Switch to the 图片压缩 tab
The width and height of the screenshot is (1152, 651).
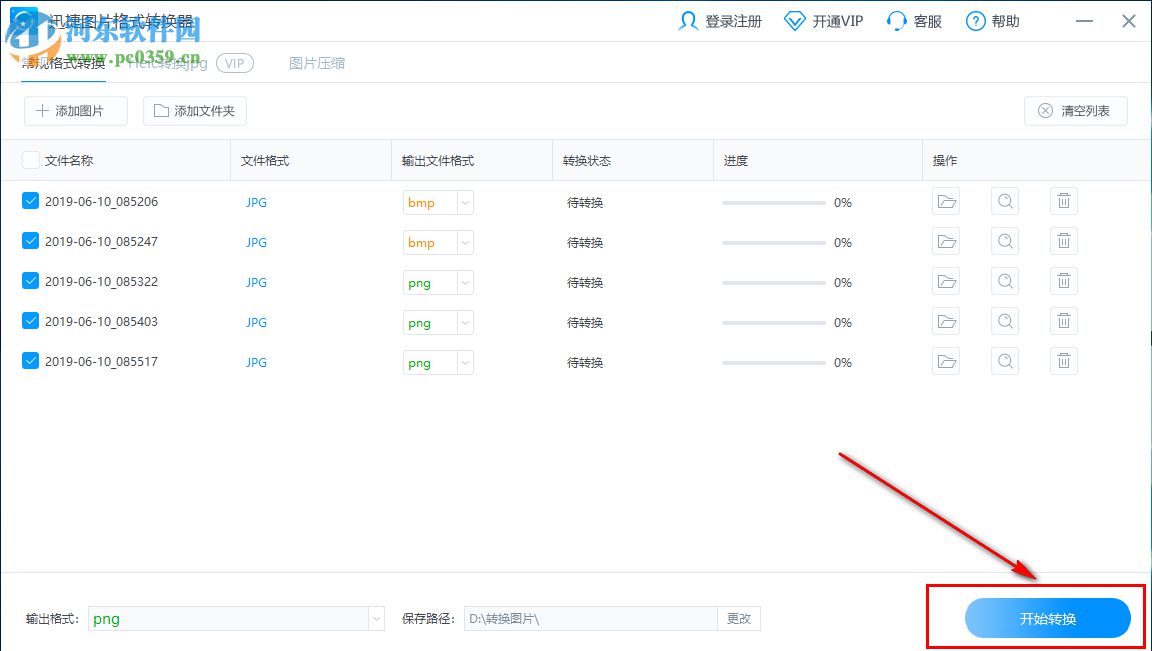coord(318,63)
